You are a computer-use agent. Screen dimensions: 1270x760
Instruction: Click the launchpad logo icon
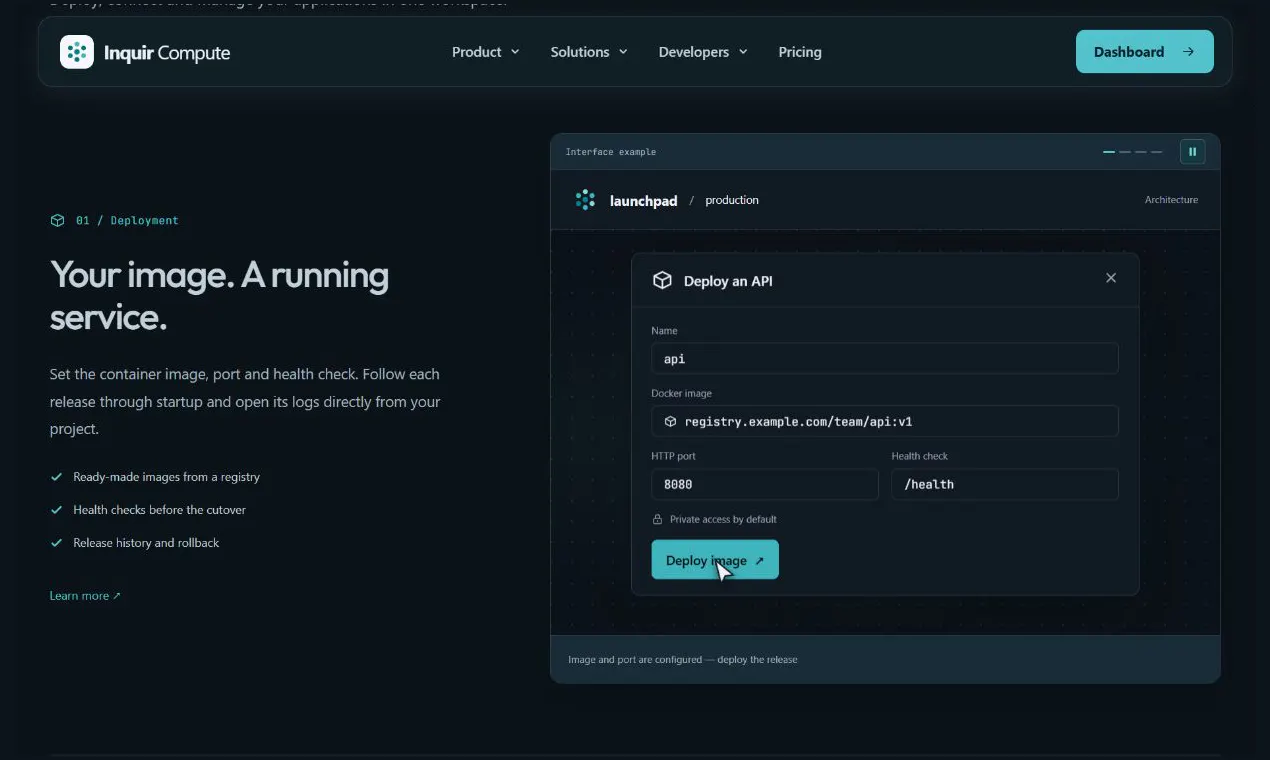point(585,200)
